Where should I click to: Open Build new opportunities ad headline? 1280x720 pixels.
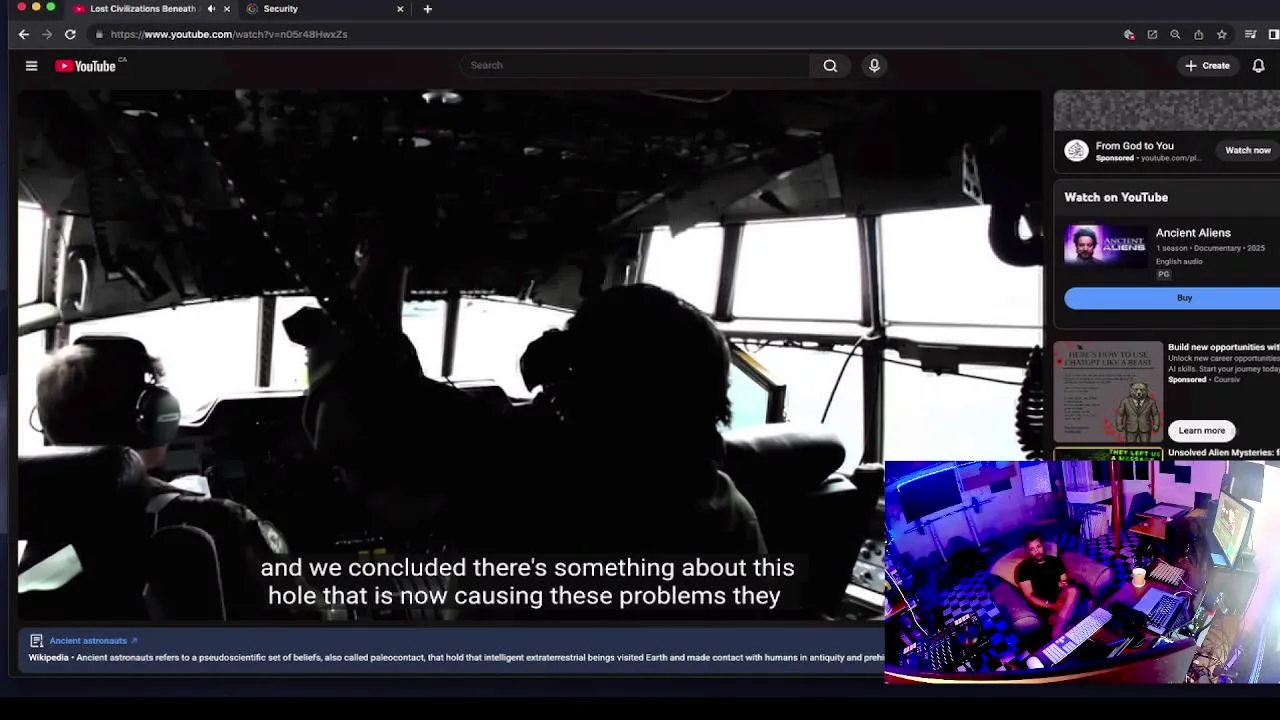coord(1223,347)
